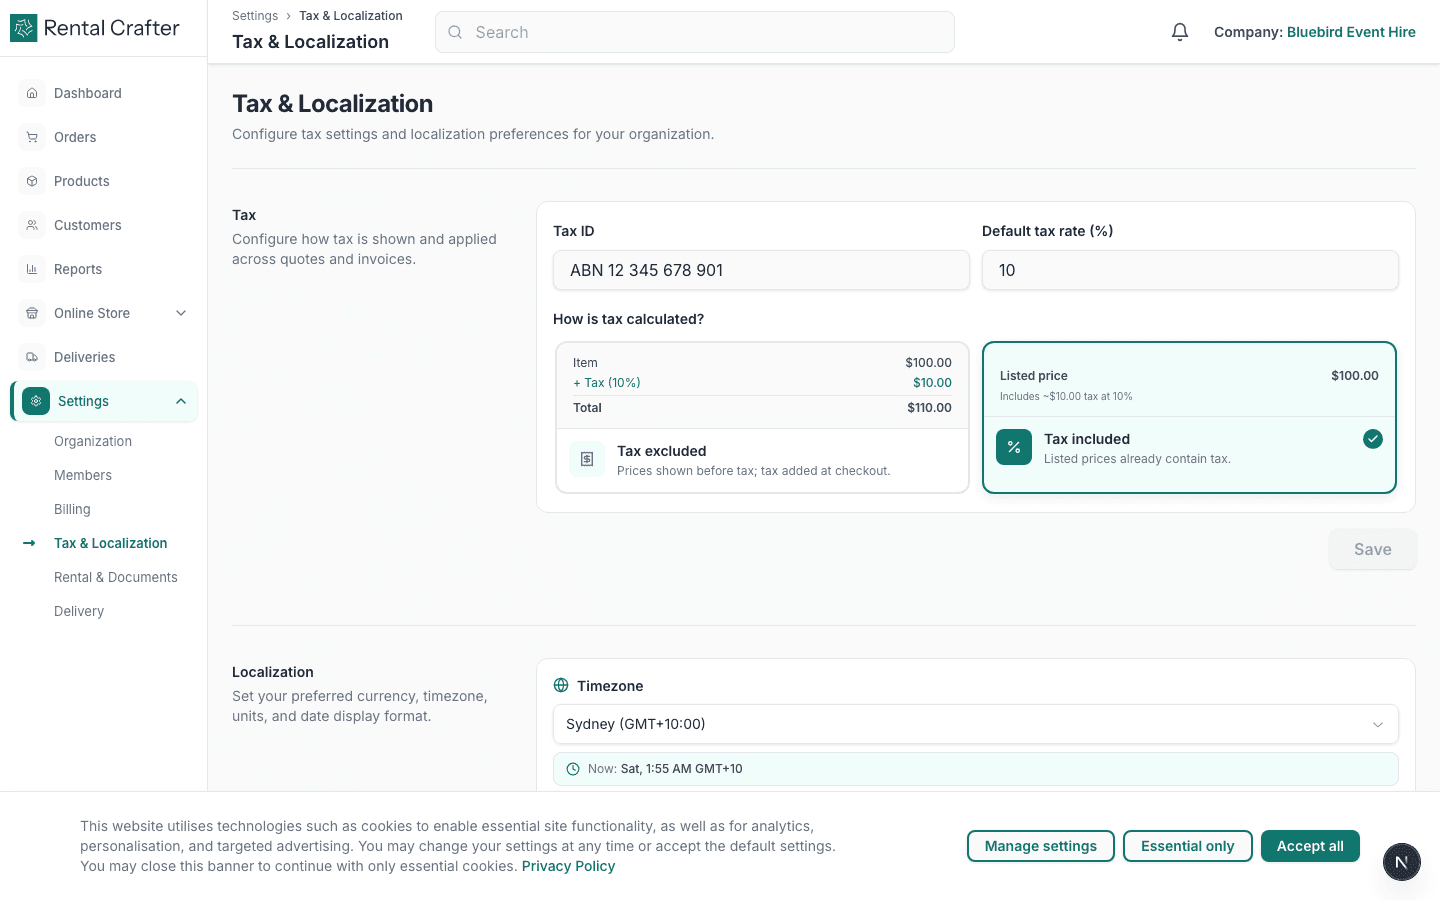
Task: Click the Save button
Action: point(1372,549)
